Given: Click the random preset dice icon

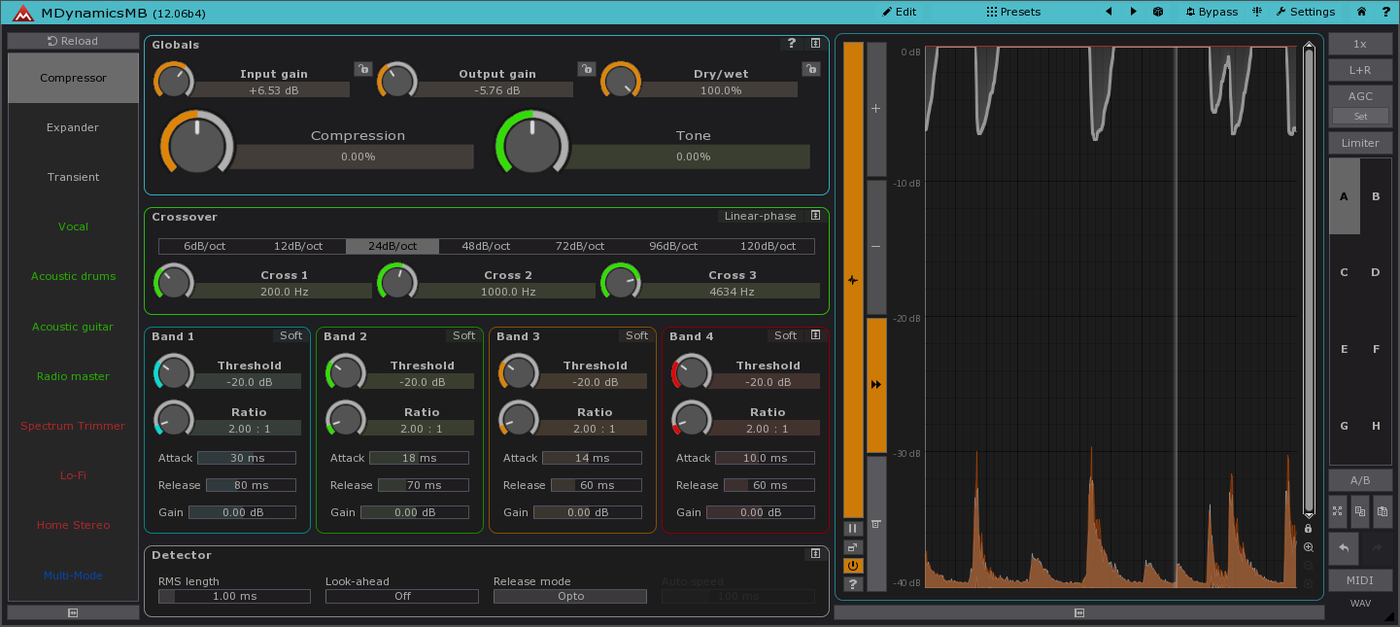Looking at the screenshot, I should pyautogui.click(x=1158, y=12).
